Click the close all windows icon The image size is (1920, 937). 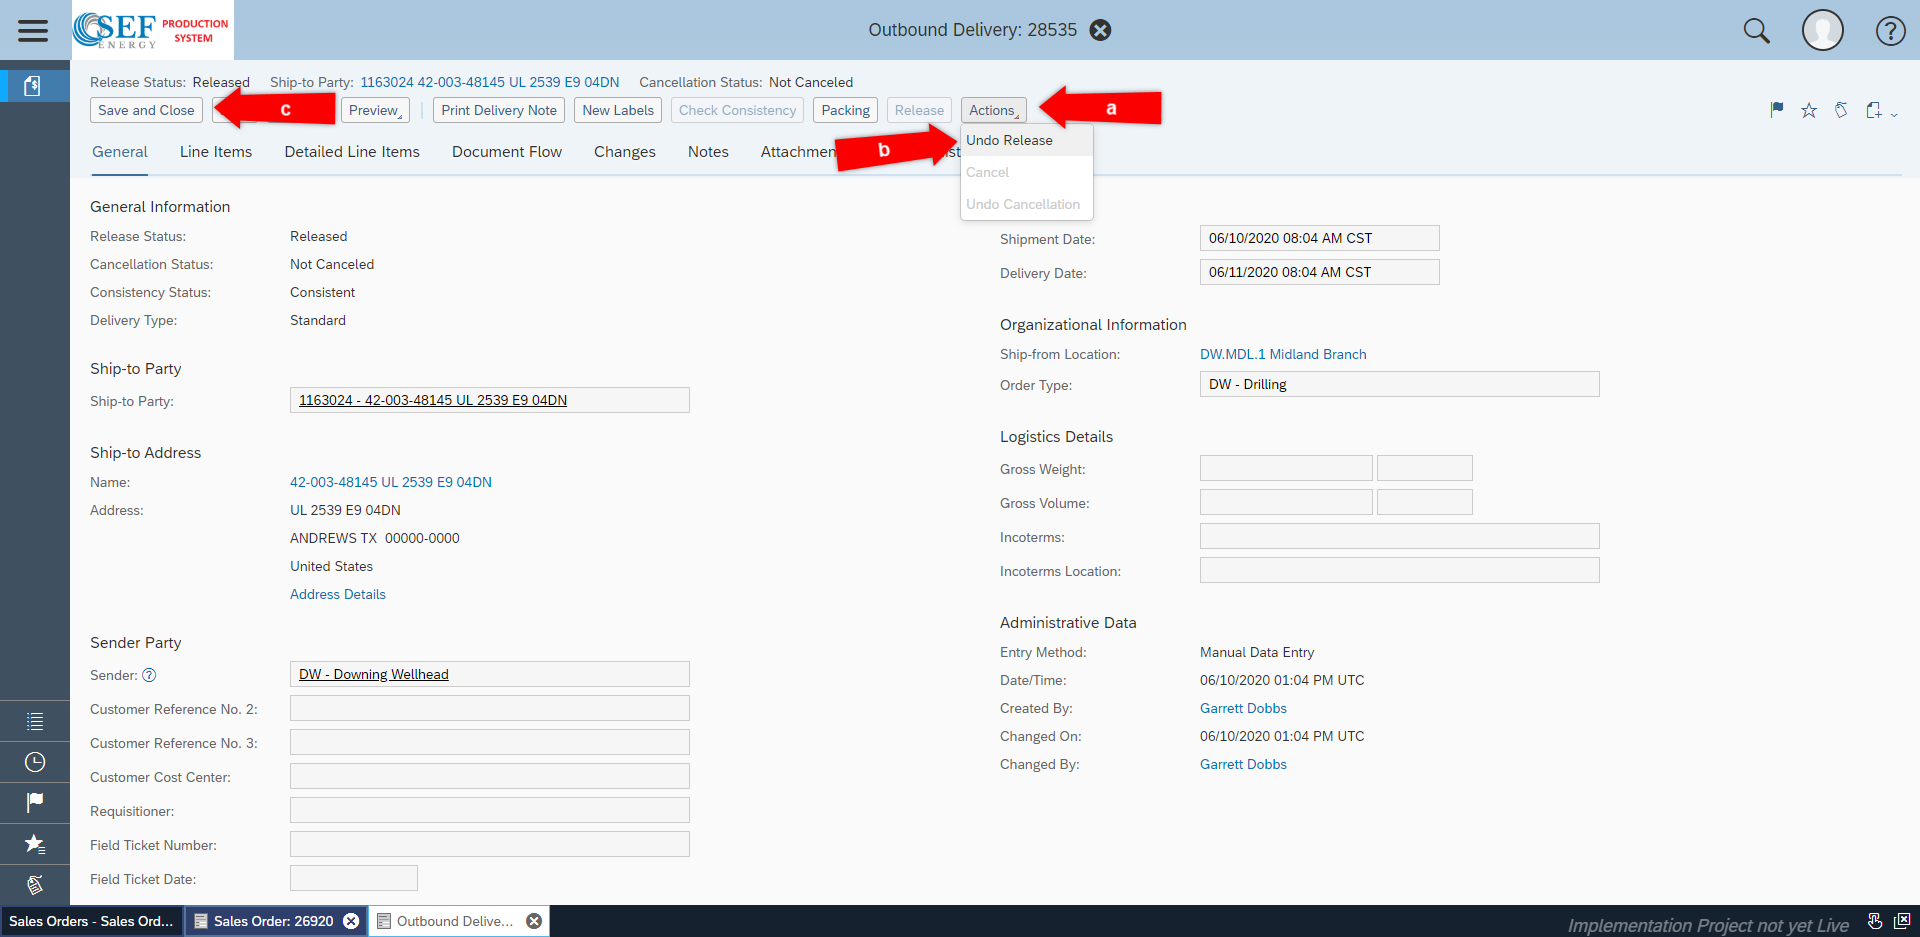pos(1902,922)
